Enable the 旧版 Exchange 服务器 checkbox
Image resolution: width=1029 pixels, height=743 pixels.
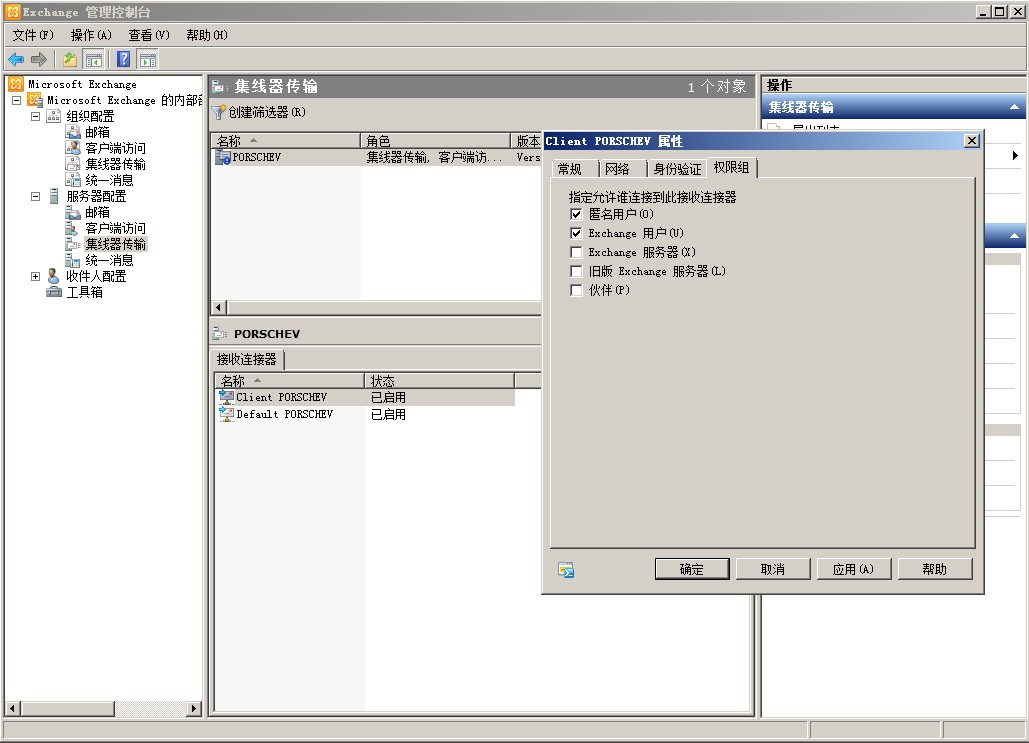576,271
